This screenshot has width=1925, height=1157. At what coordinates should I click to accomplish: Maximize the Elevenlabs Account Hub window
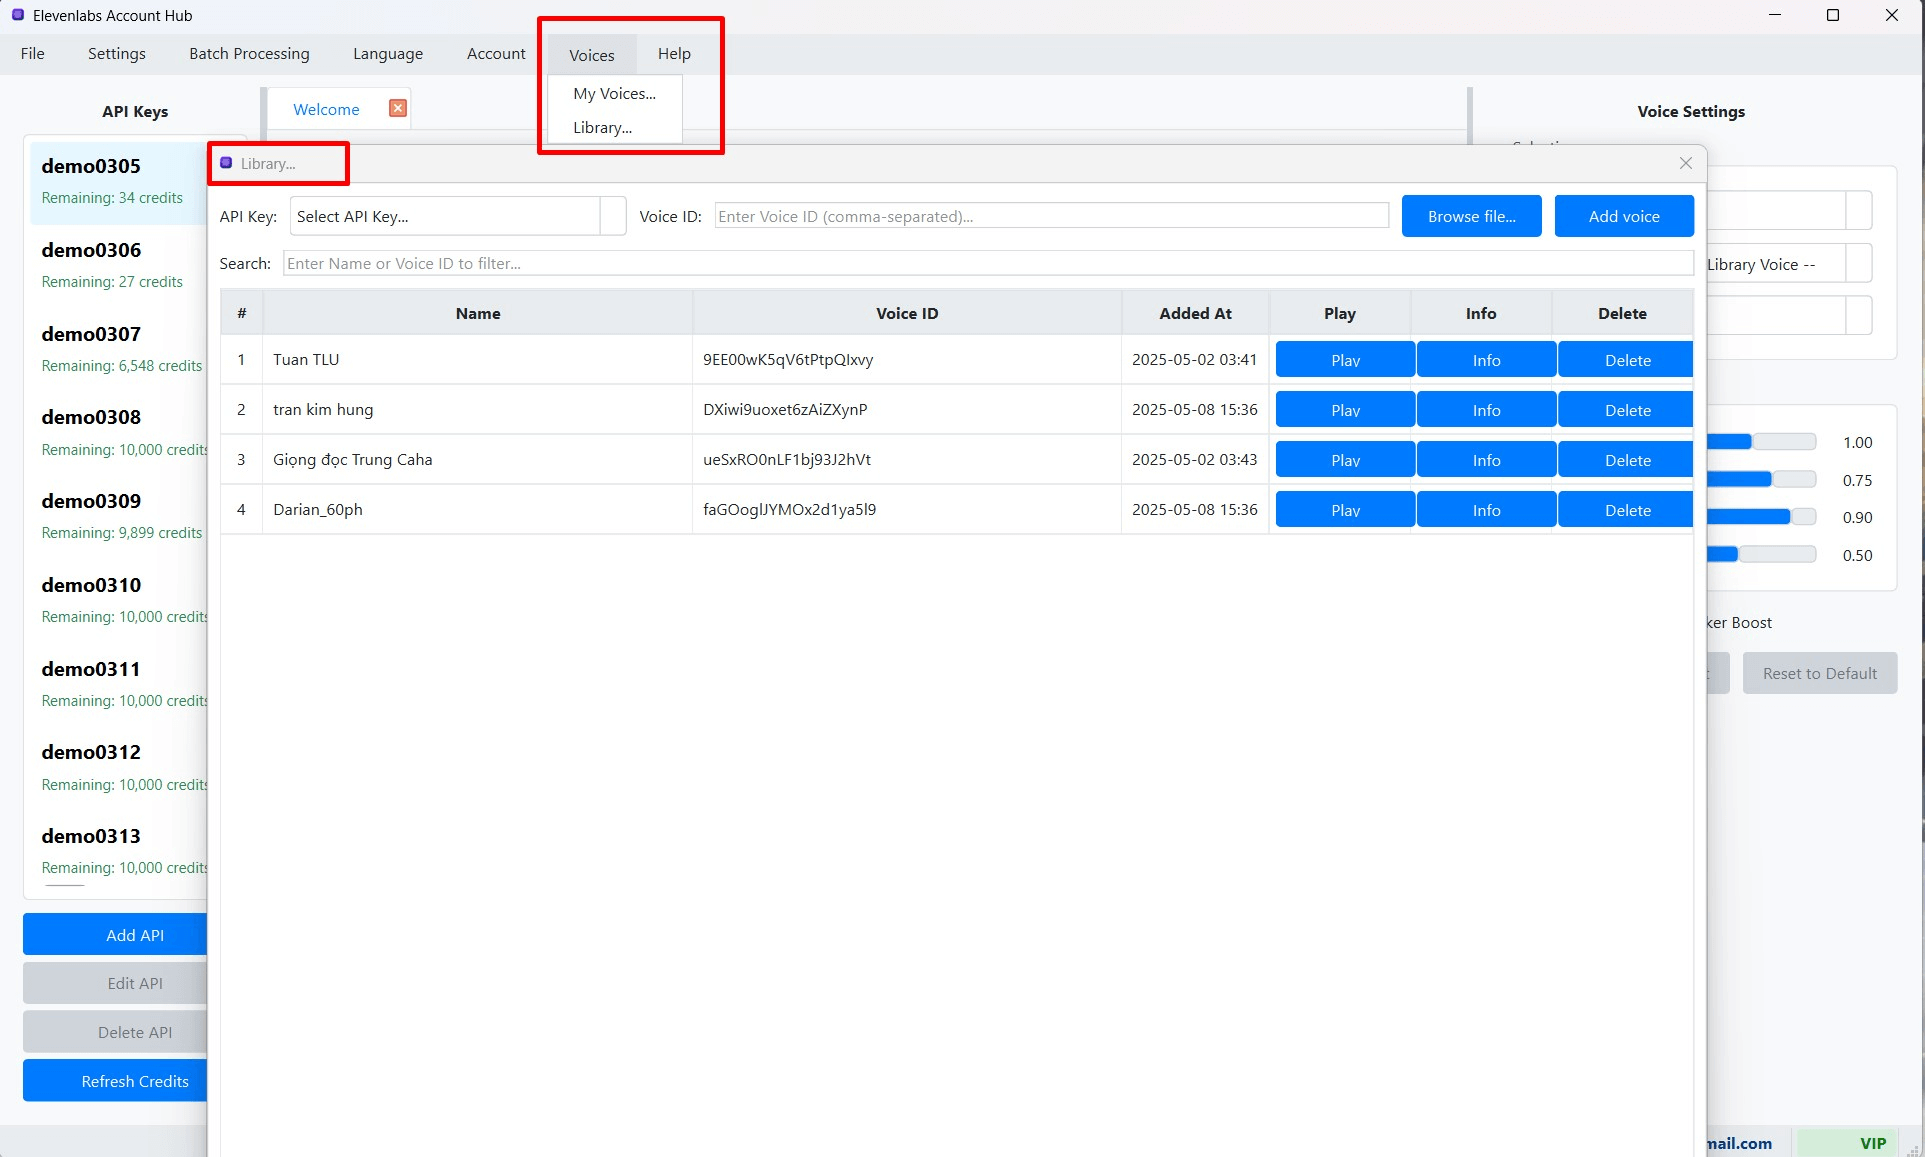(1833, 15)
